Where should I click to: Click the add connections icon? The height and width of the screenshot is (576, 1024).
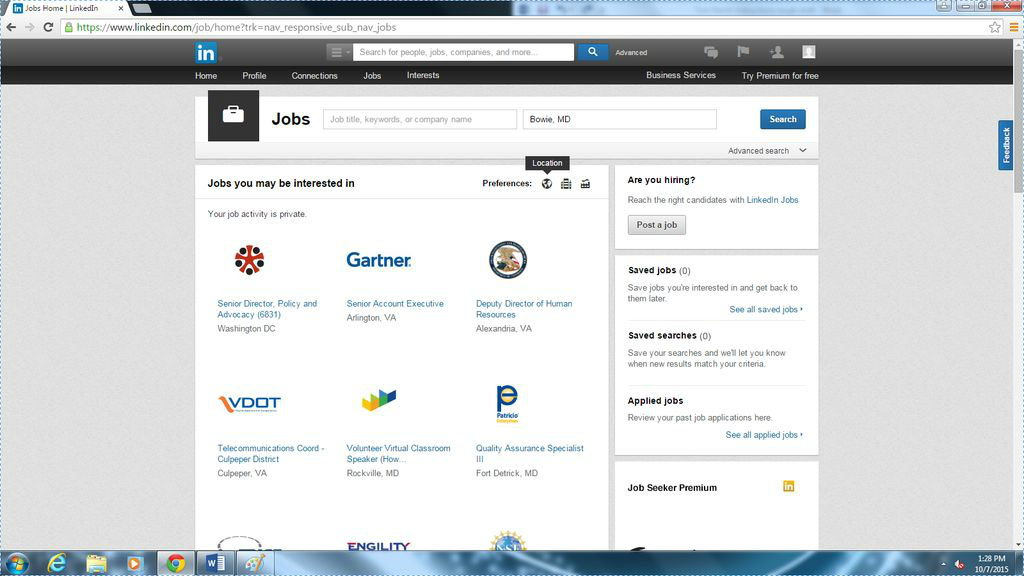(776, 52)
